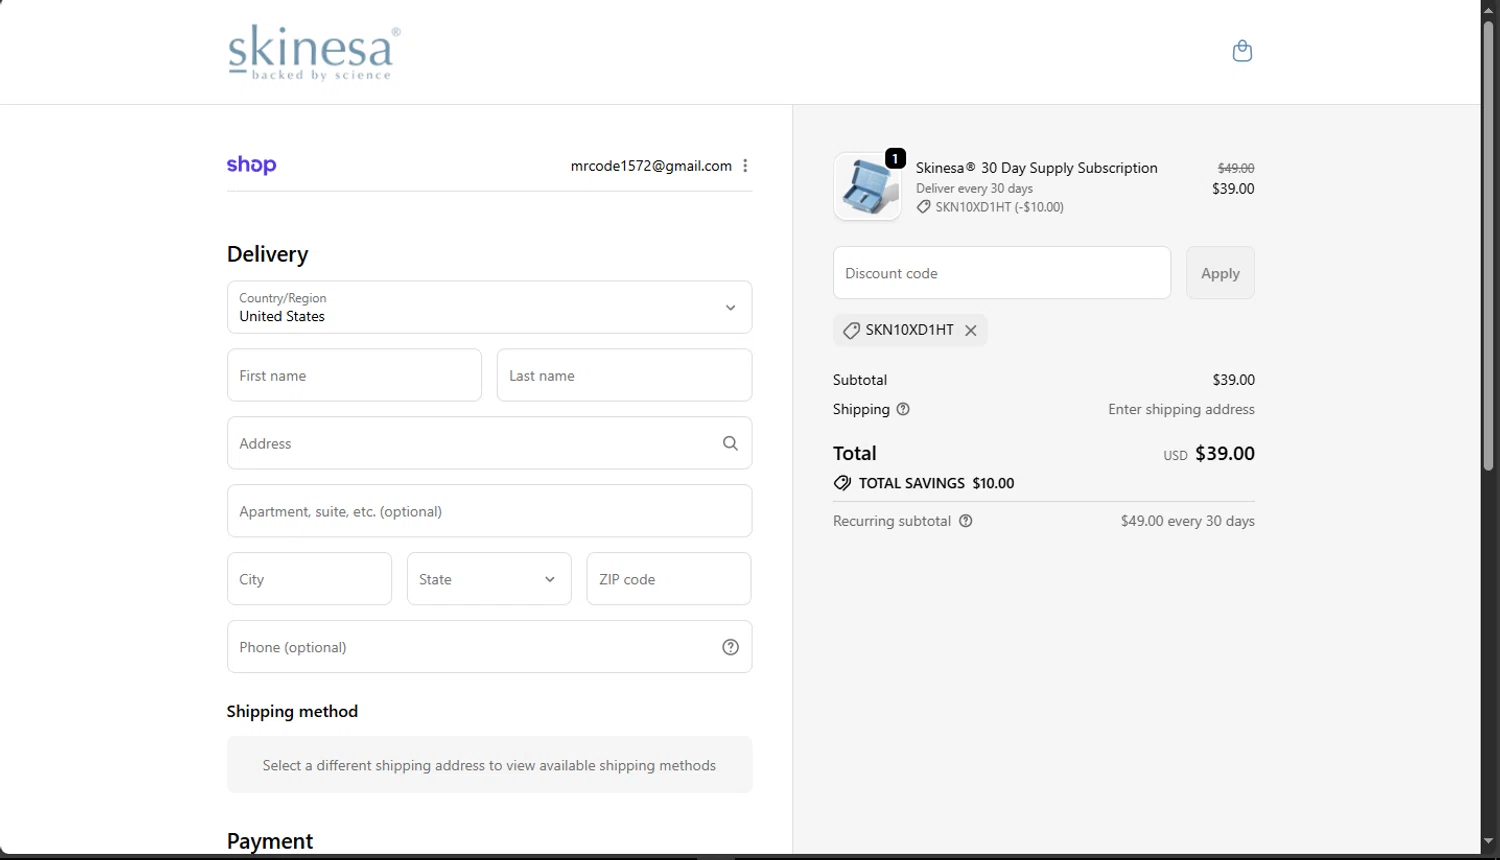The image size is (1500, 860).
Task: Open the State dropdown
Action: 489,579
